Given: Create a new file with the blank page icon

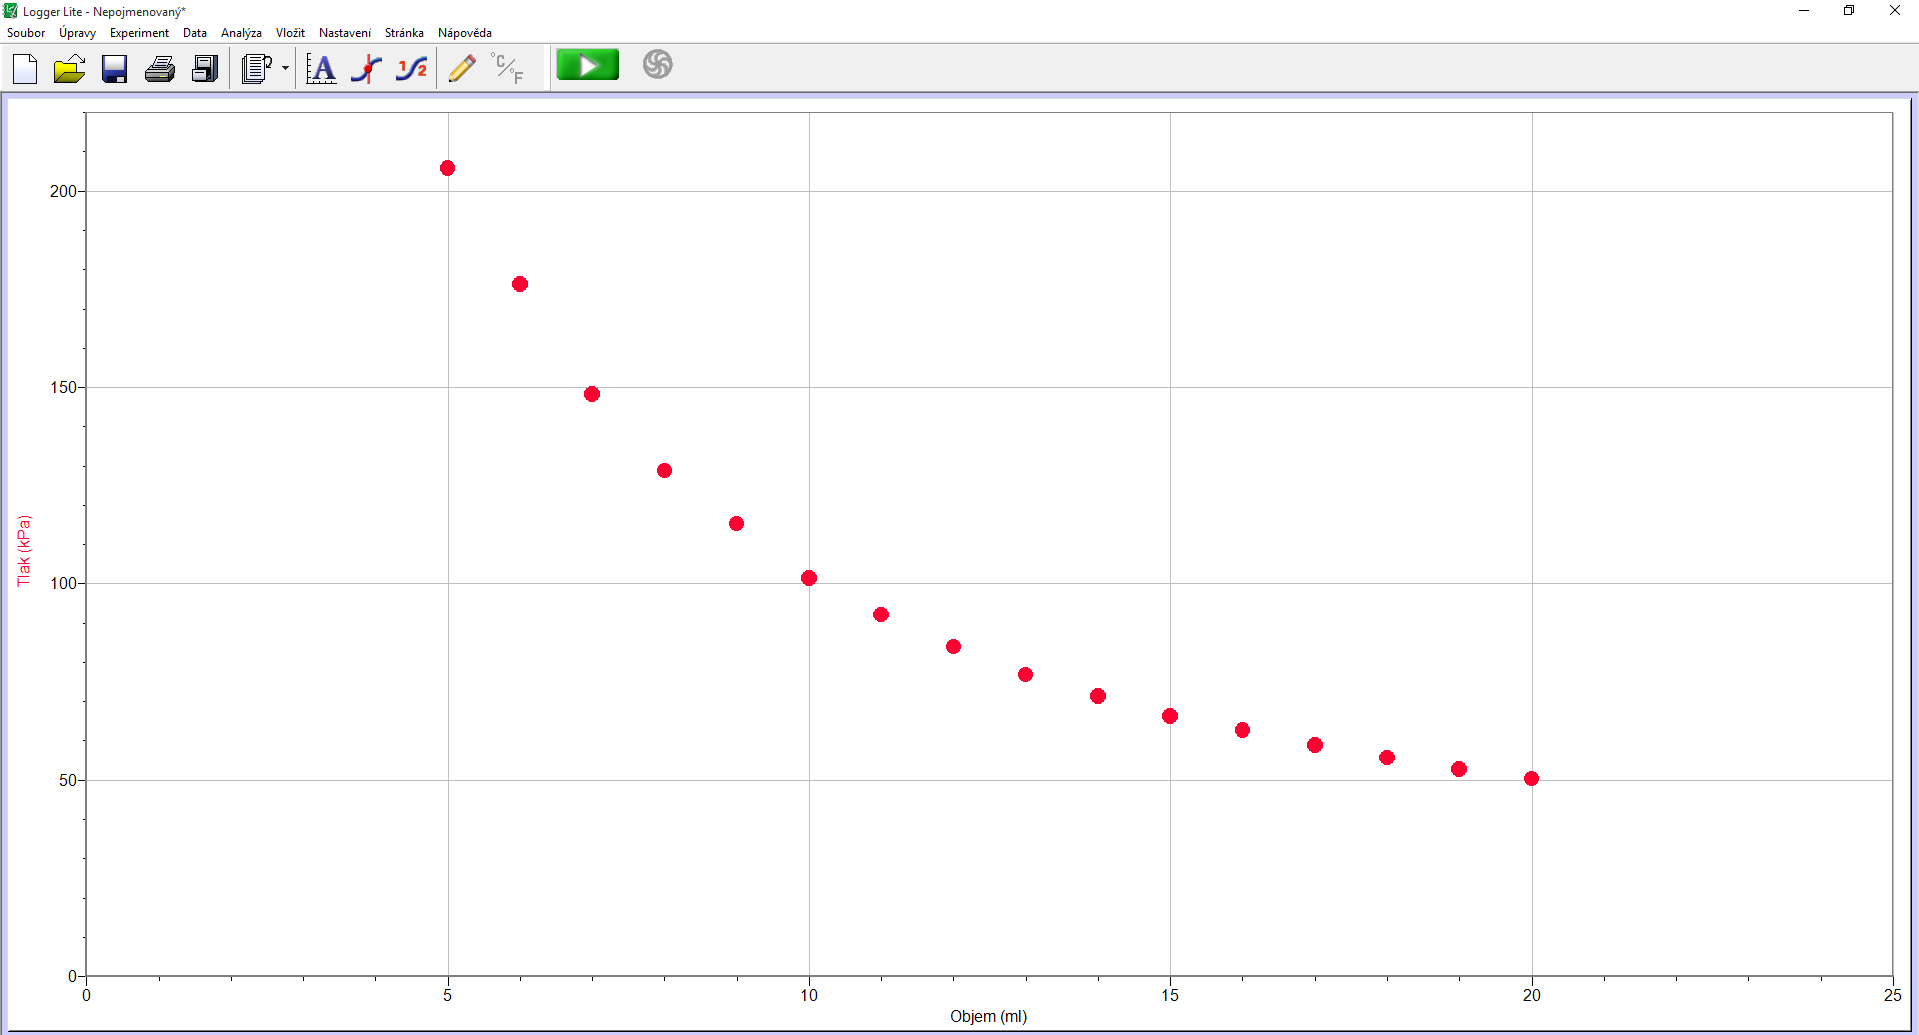Looking at the screenshot, I should point(25,69).
